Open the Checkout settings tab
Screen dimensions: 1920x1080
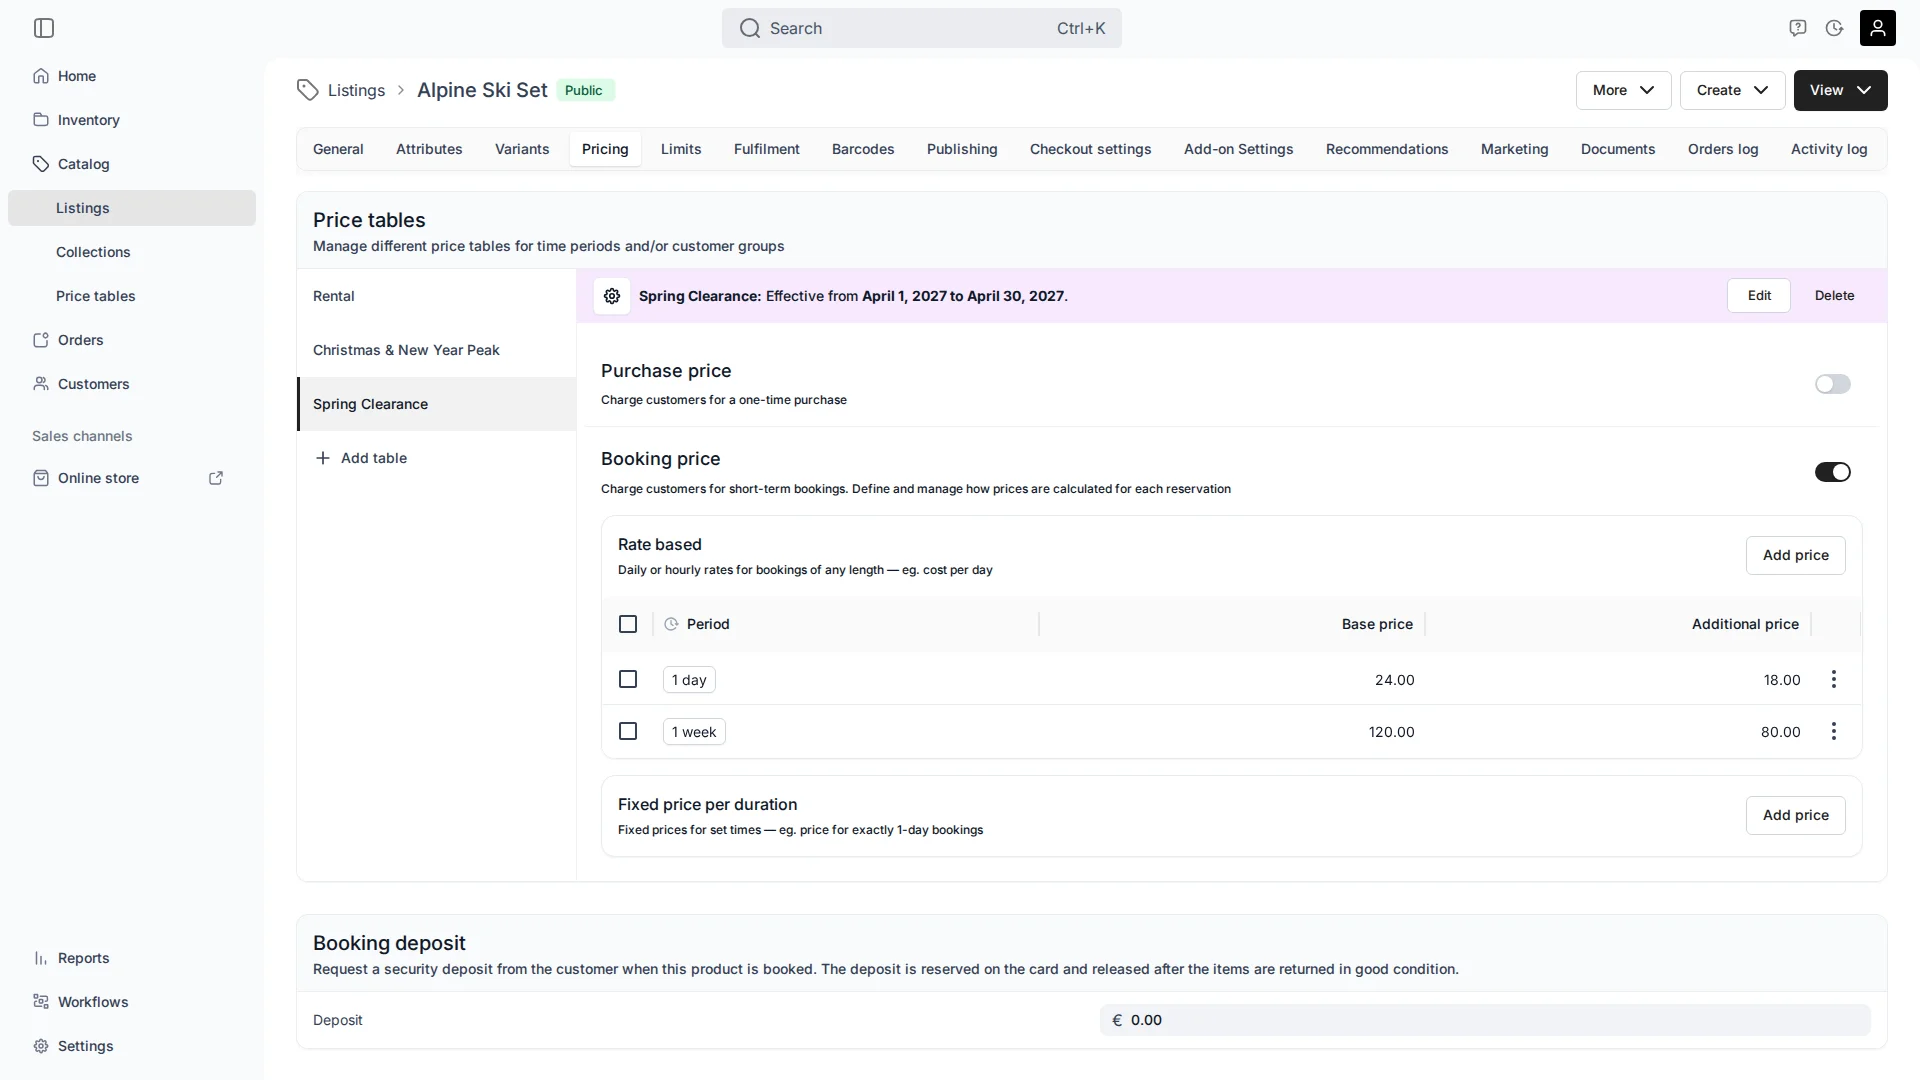point(1091,149)
